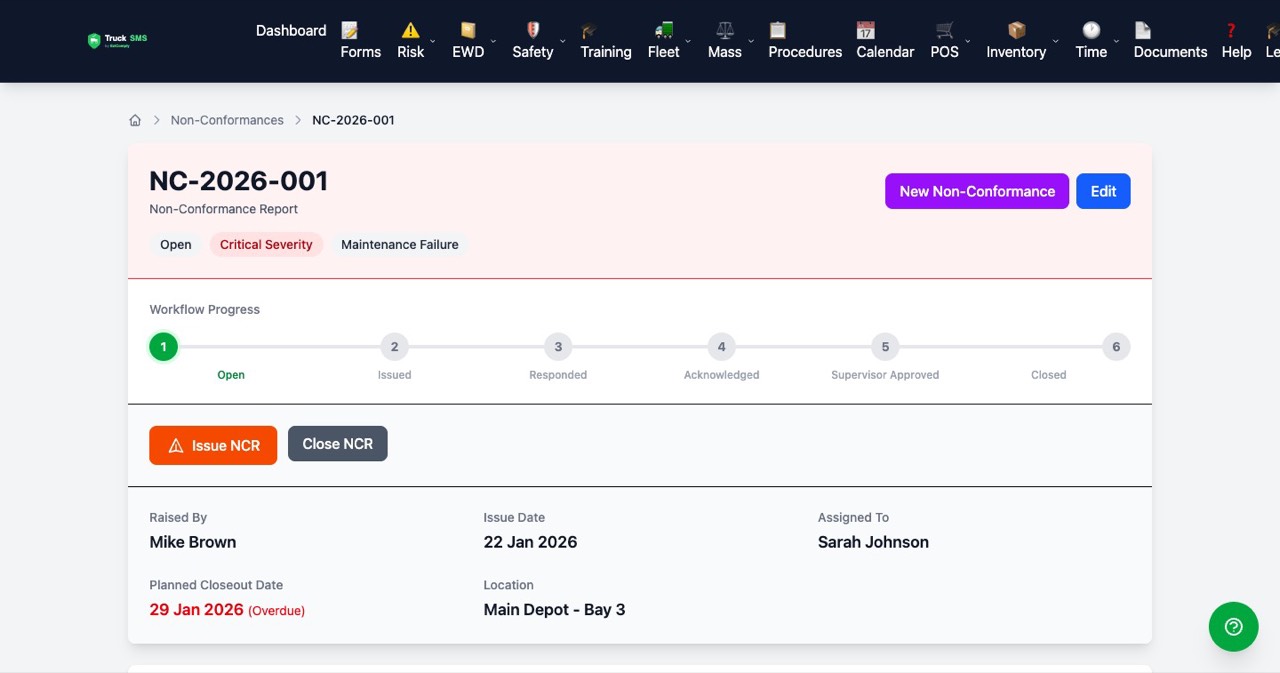Click the Close NCR button
The image size is (1280, 673).
338,444
